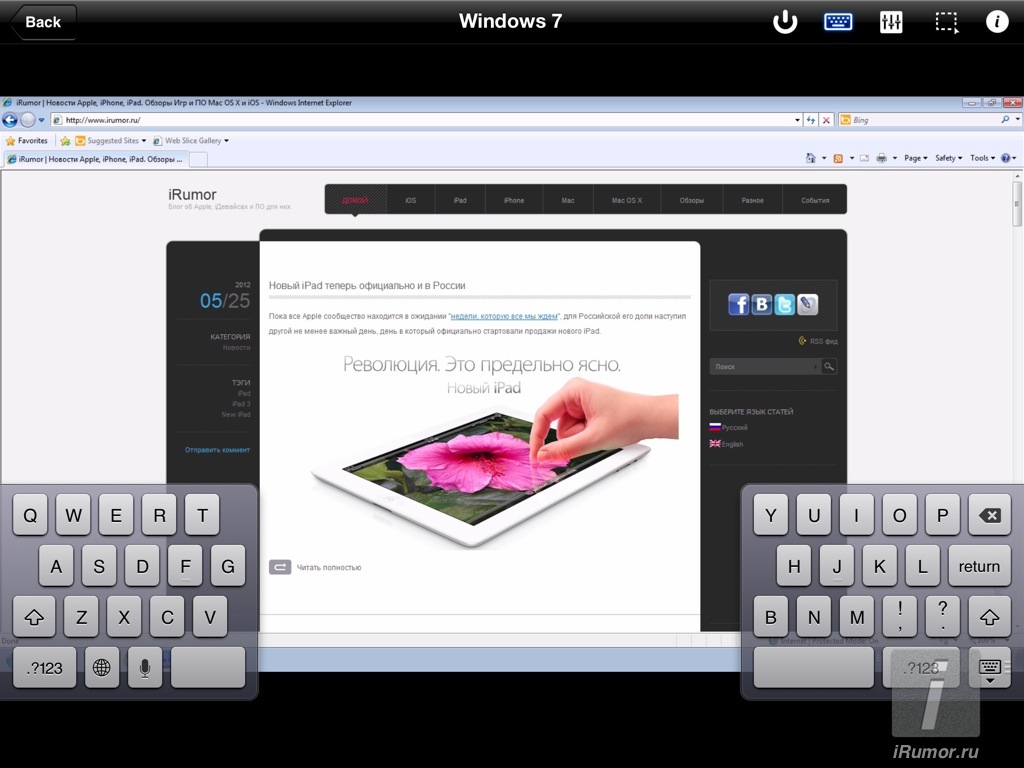Open the LiveJournal pencil social icon
The height and width of the screenshot is (768, 1024).
807,304
